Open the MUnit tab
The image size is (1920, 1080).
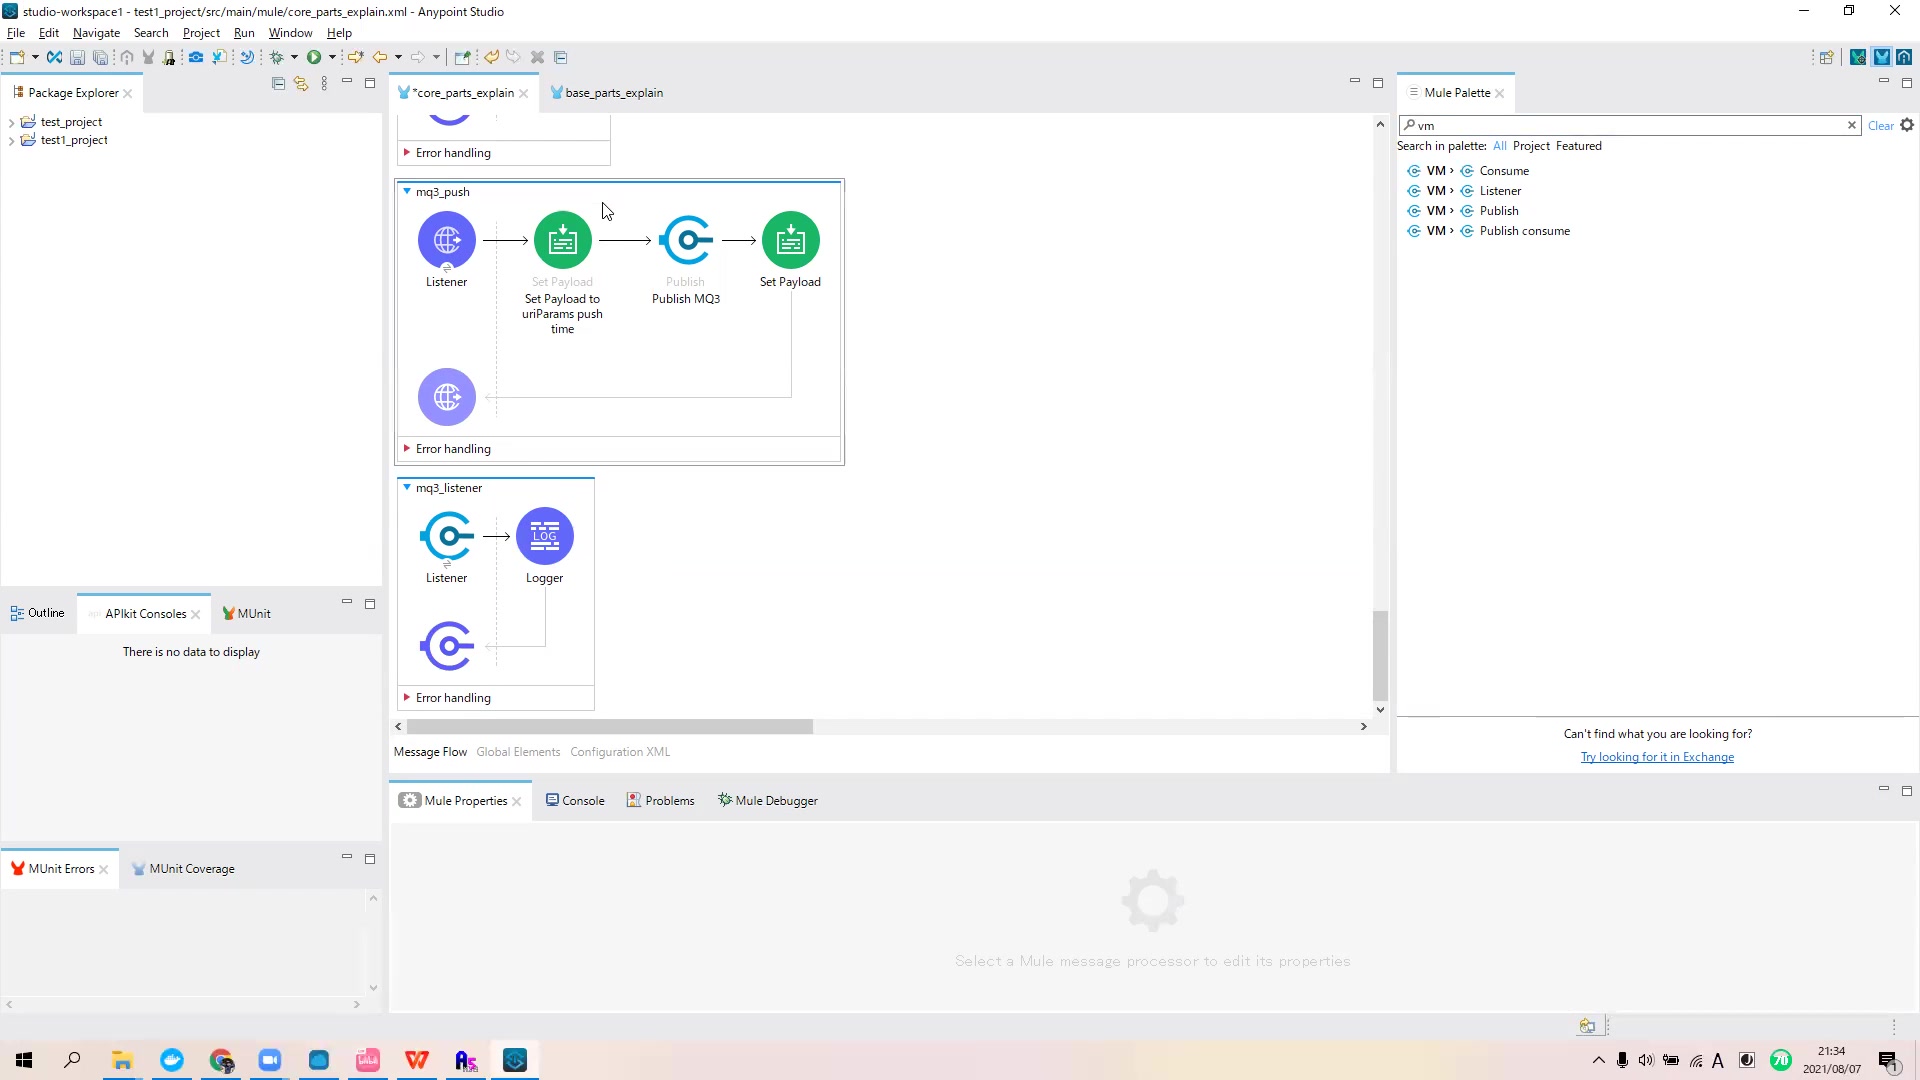(x=246, y=614)
